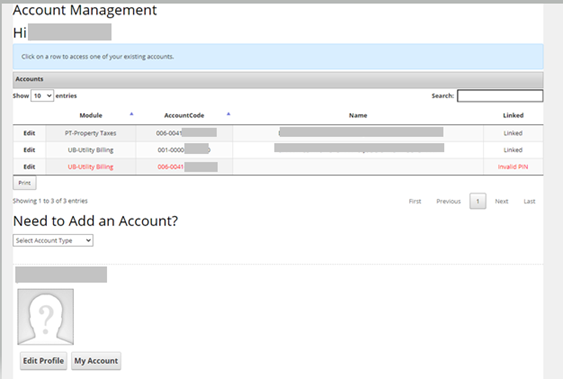
Task: Go to Previous page of accounts
Action: click(448, 201)
